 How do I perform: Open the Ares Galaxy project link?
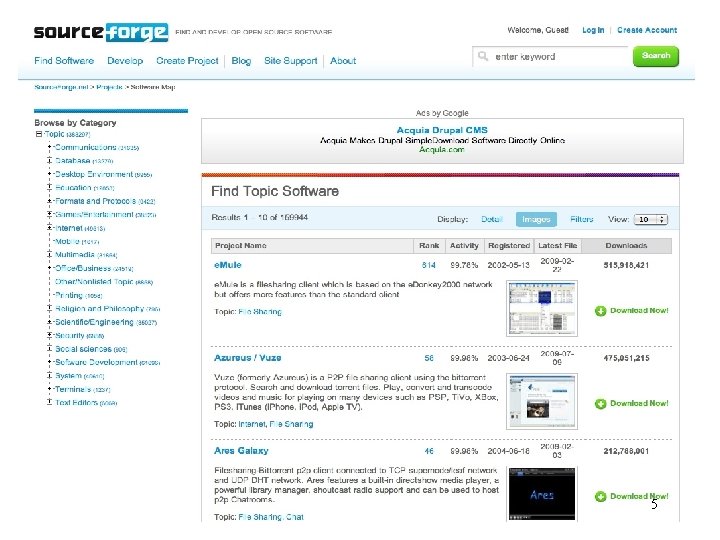(241, 450)
